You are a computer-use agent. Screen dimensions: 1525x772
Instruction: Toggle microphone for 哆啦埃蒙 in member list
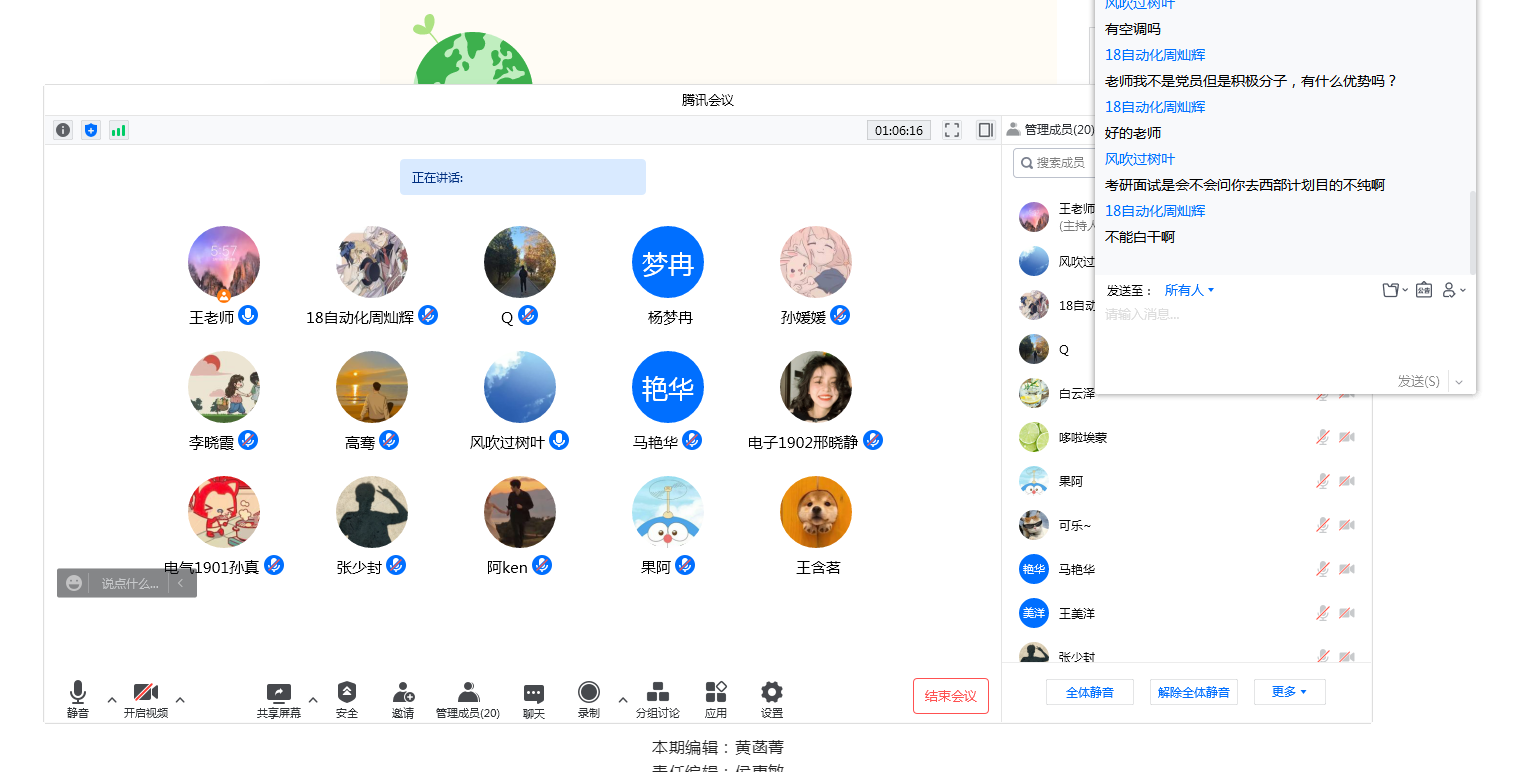pos(1322,437)
